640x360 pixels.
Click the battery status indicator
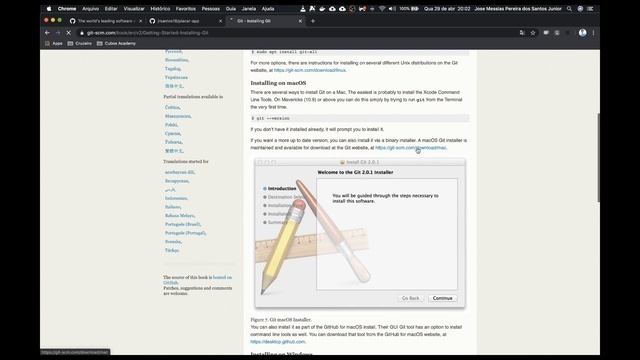point(409,9)
